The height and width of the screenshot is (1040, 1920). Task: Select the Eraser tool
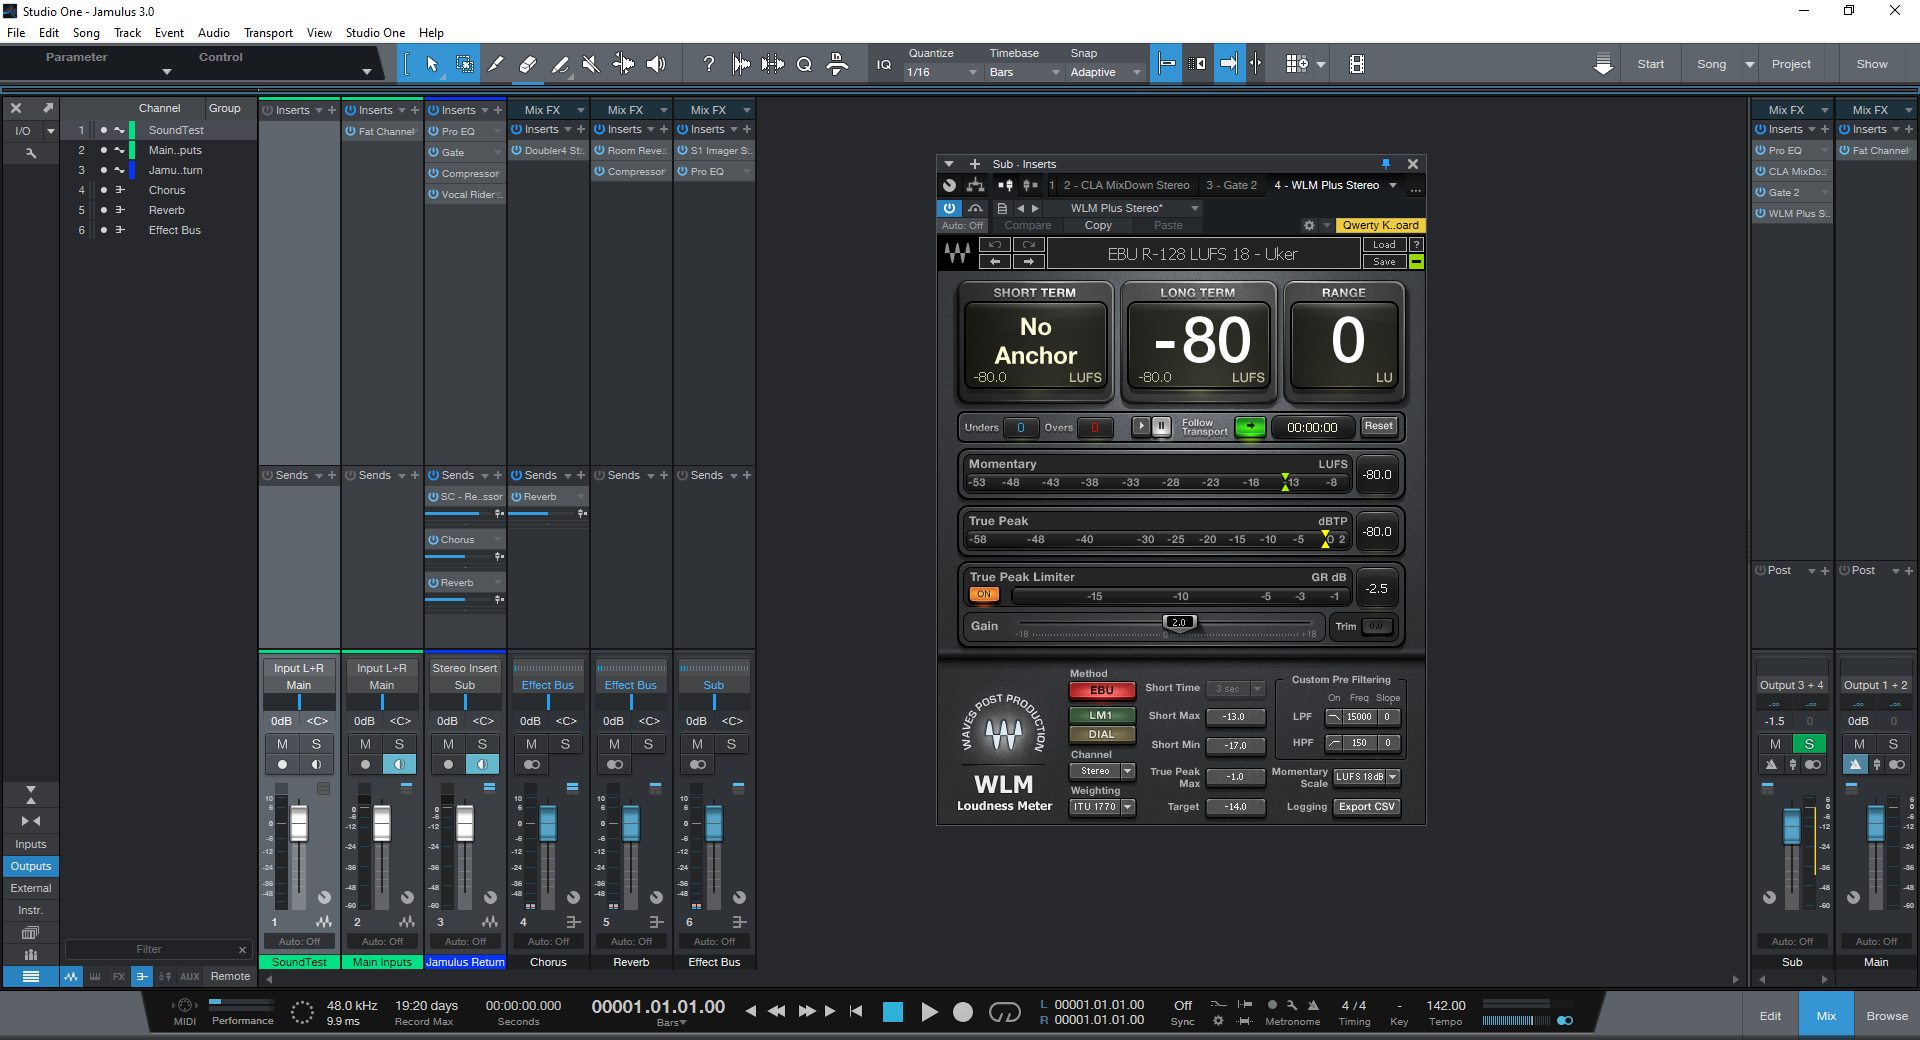click(527, 64)
